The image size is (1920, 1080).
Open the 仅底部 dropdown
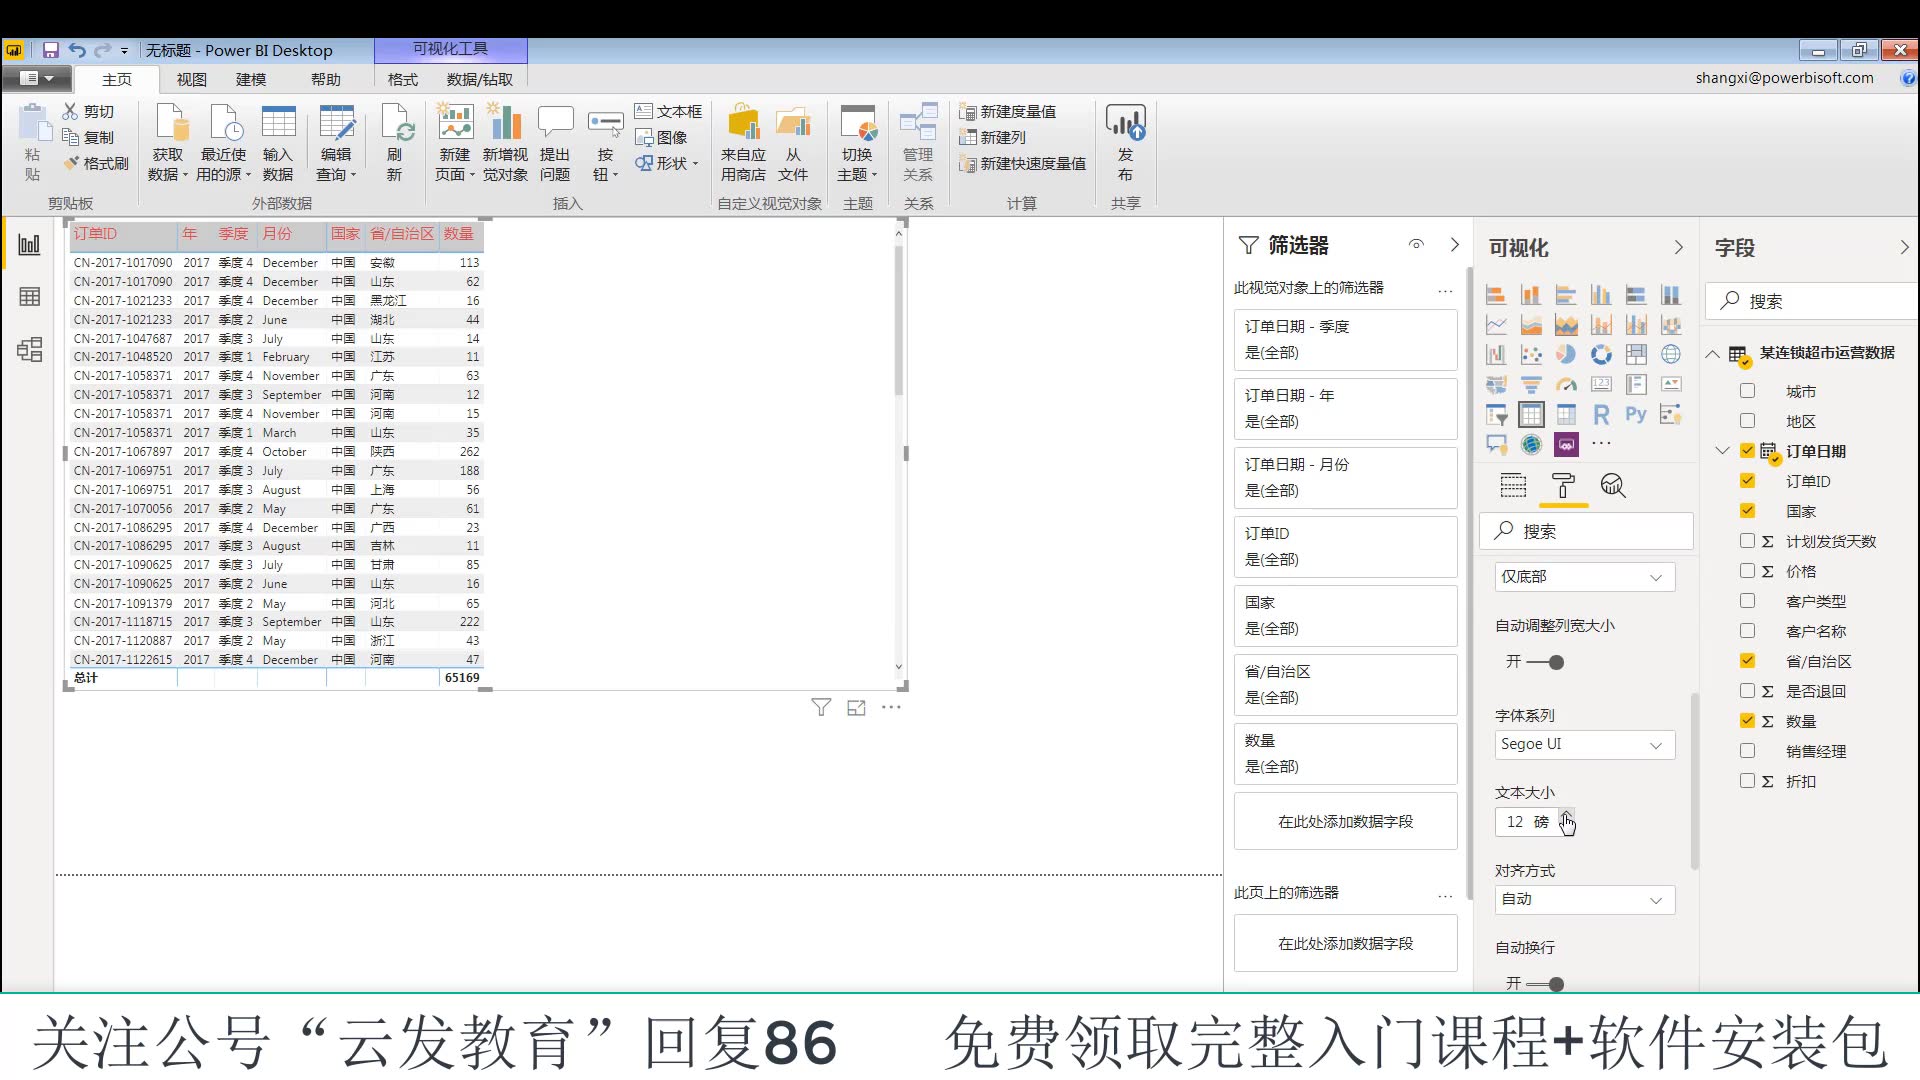point(1584,577)
